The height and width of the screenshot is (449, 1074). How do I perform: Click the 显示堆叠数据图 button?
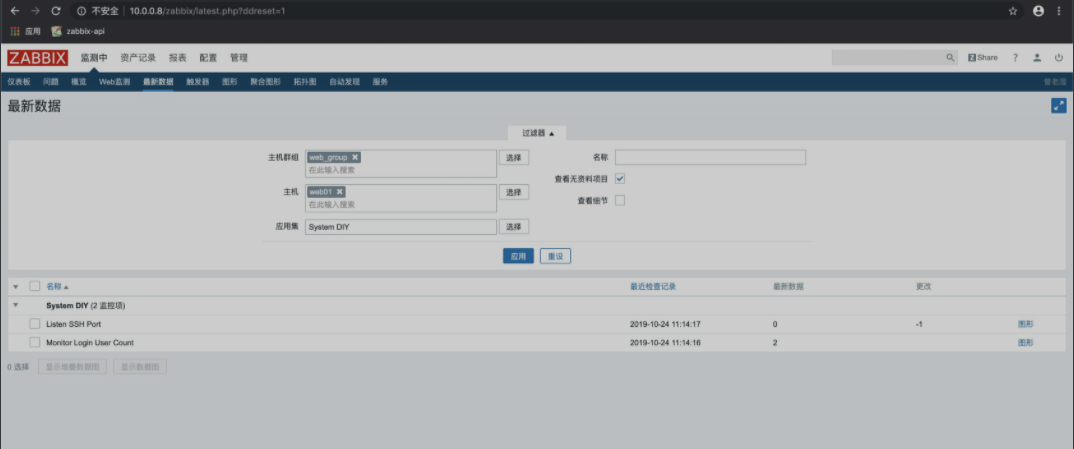pos(73,367)
